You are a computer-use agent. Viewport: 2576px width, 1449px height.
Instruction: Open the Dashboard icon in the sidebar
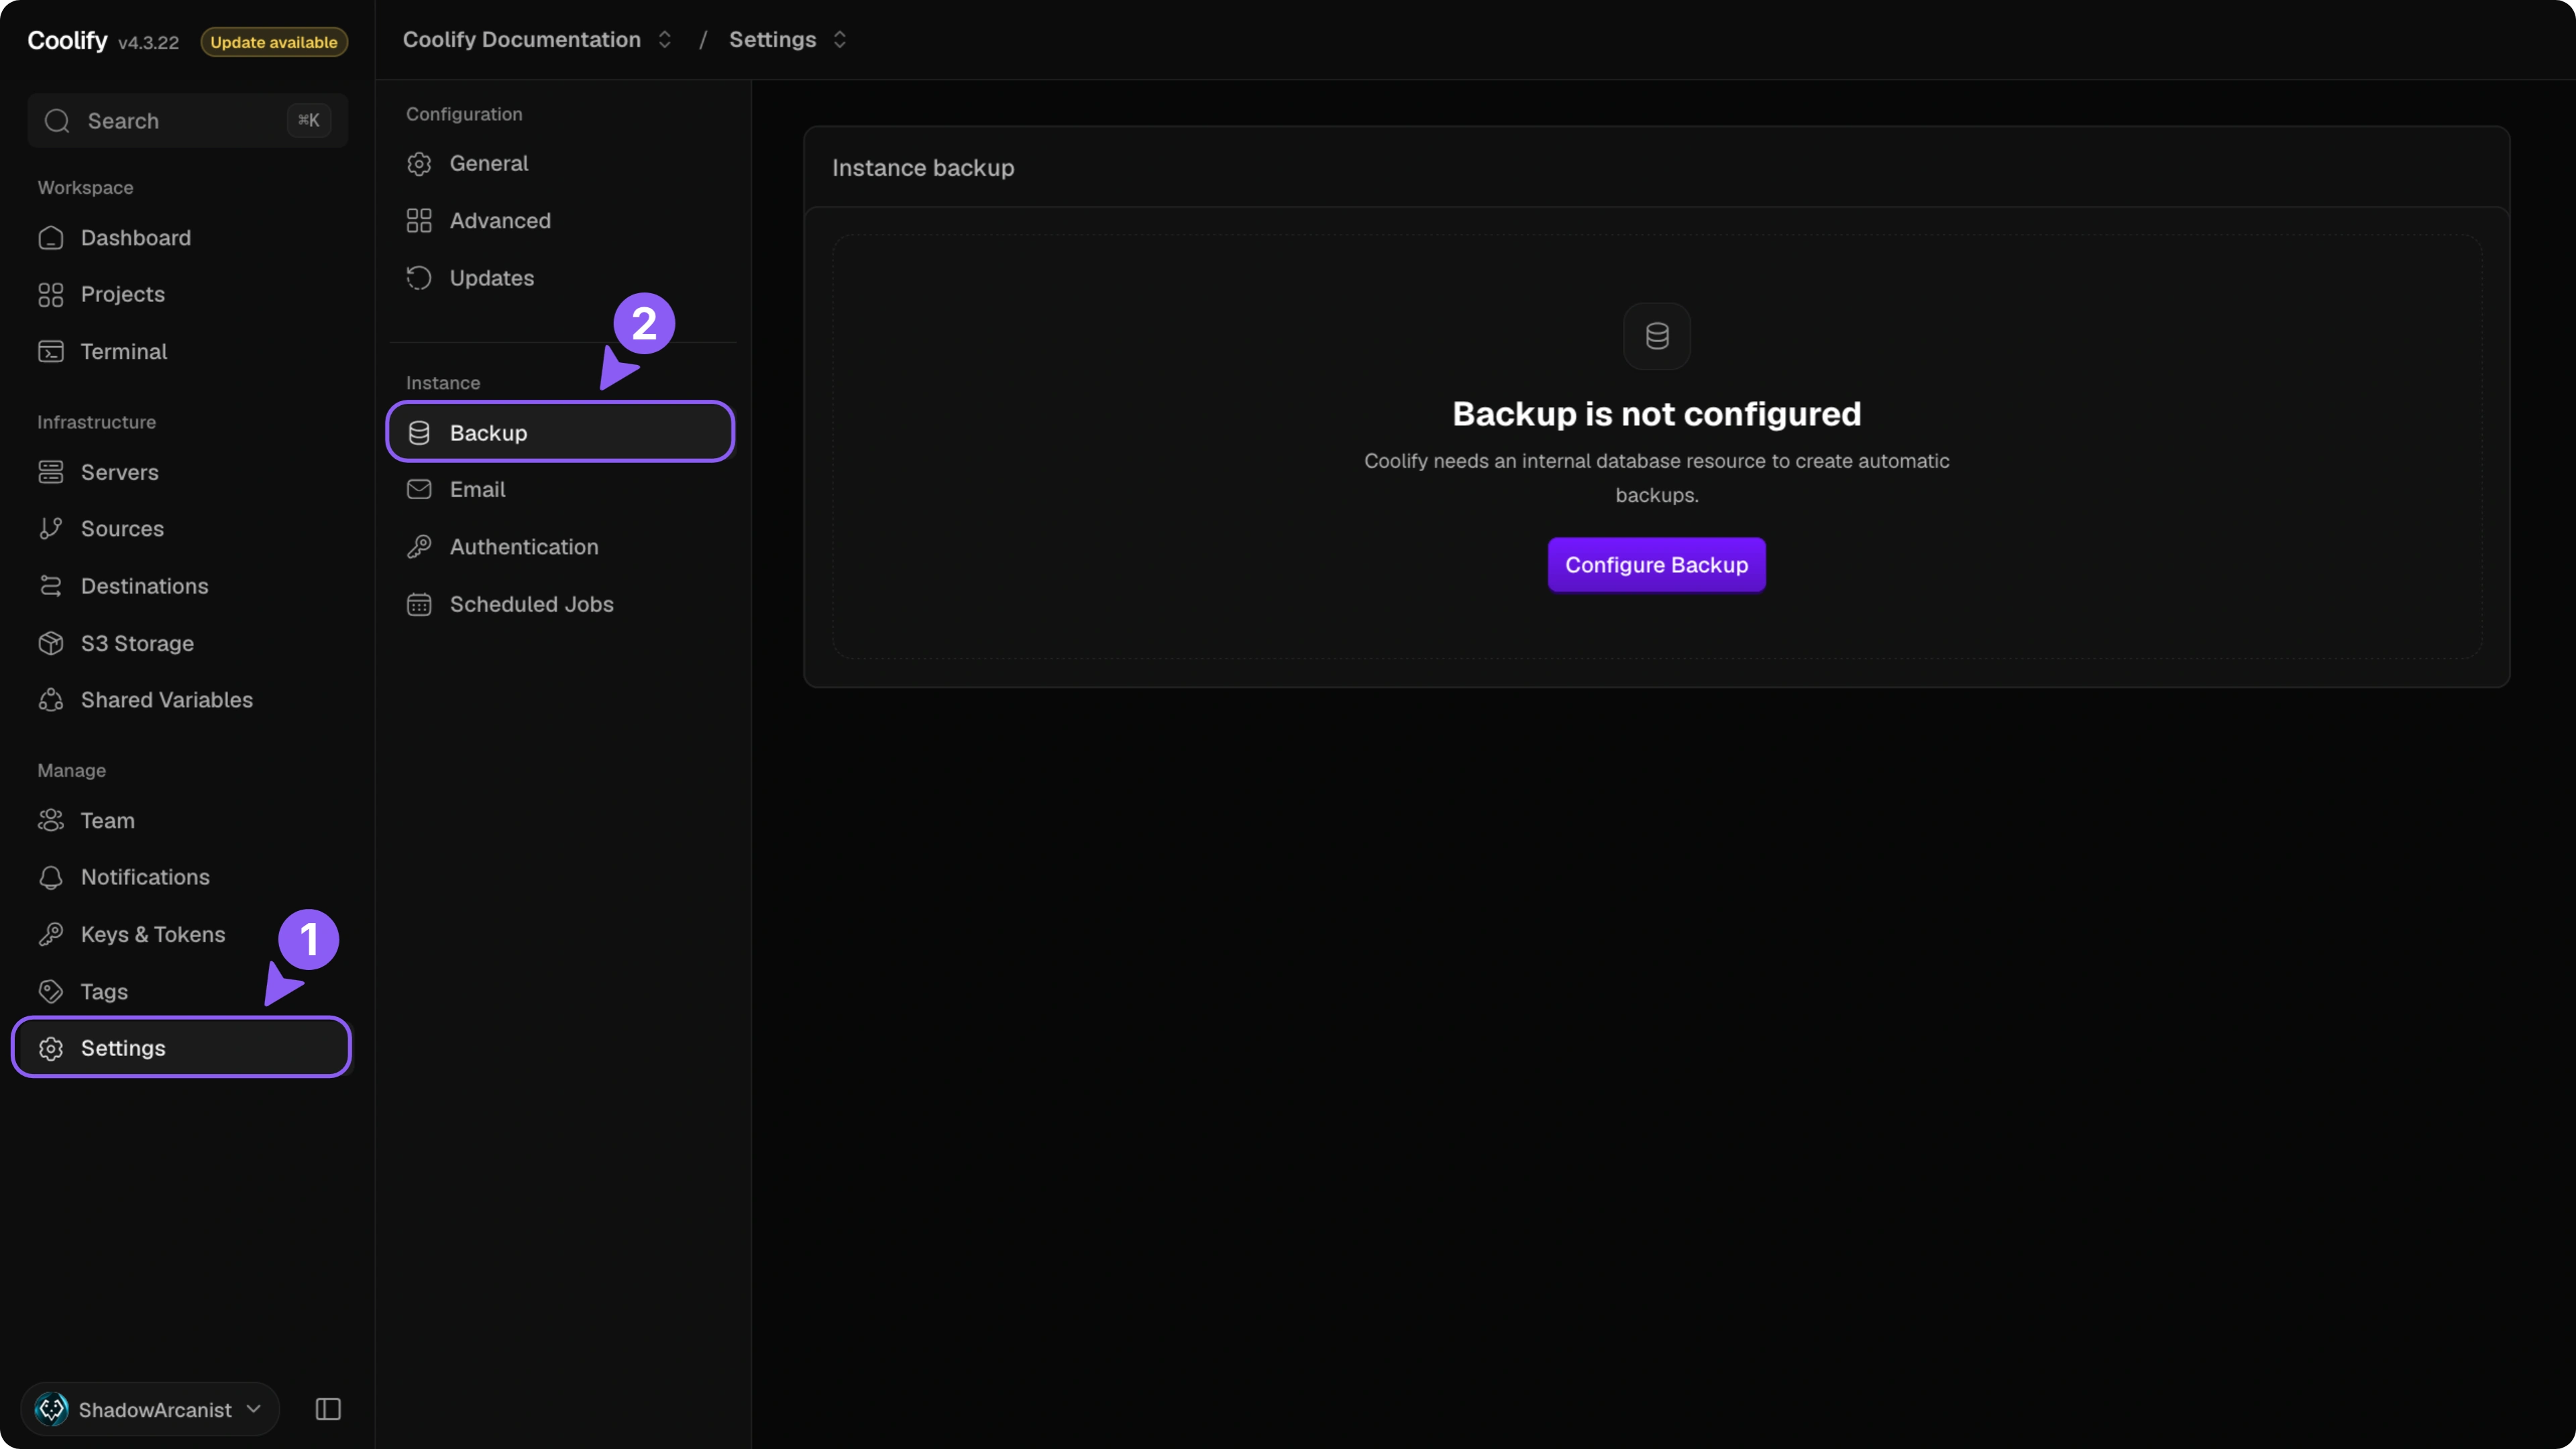point(51,238)
